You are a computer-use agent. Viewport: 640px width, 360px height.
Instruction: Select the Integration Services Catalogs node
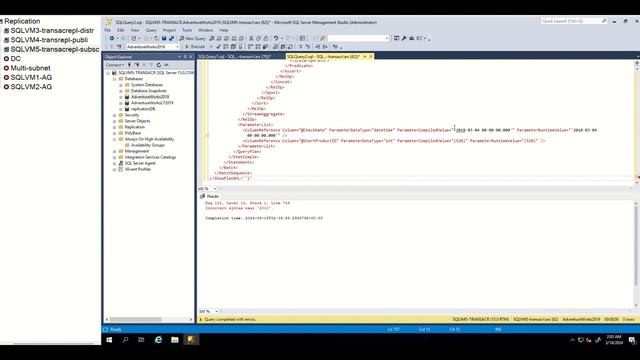[x=150, y=157]
